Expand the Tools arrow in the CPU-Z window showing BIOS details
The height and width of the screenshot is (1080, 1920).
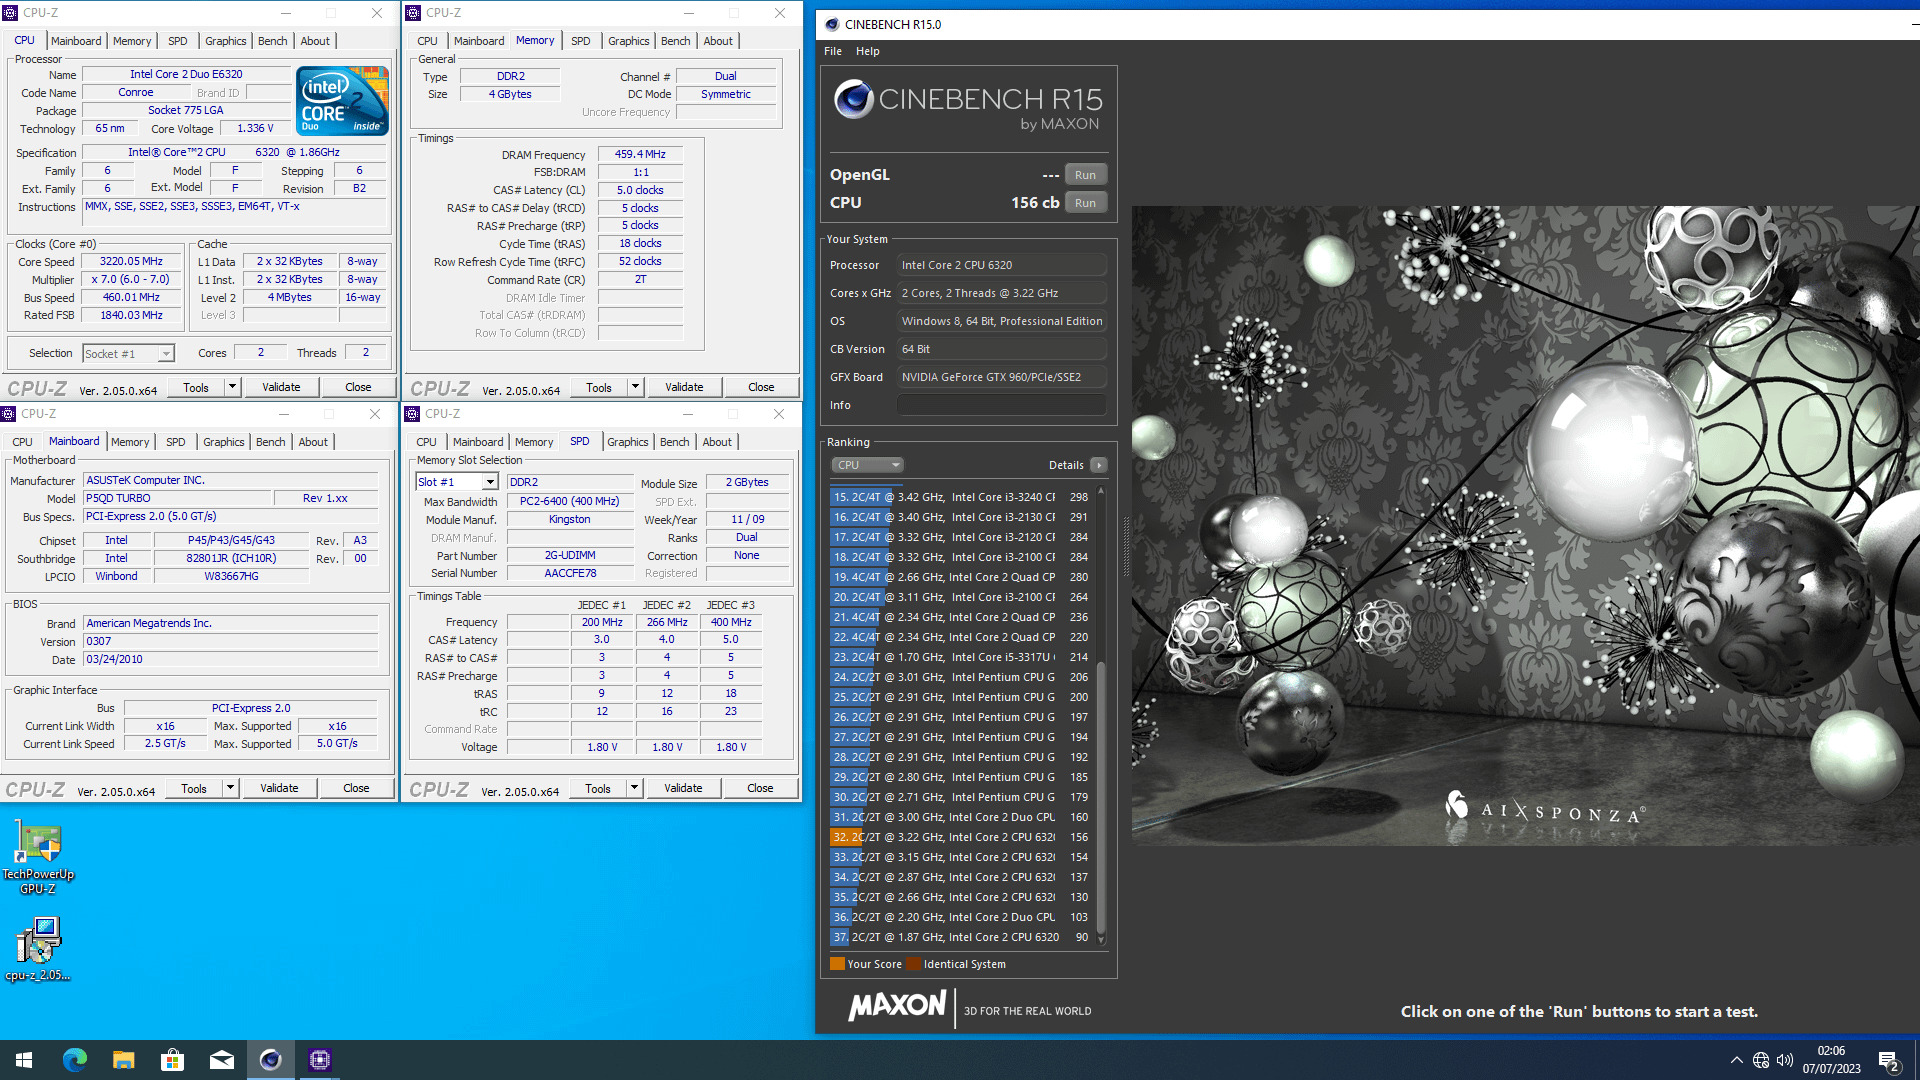point(230,788)
